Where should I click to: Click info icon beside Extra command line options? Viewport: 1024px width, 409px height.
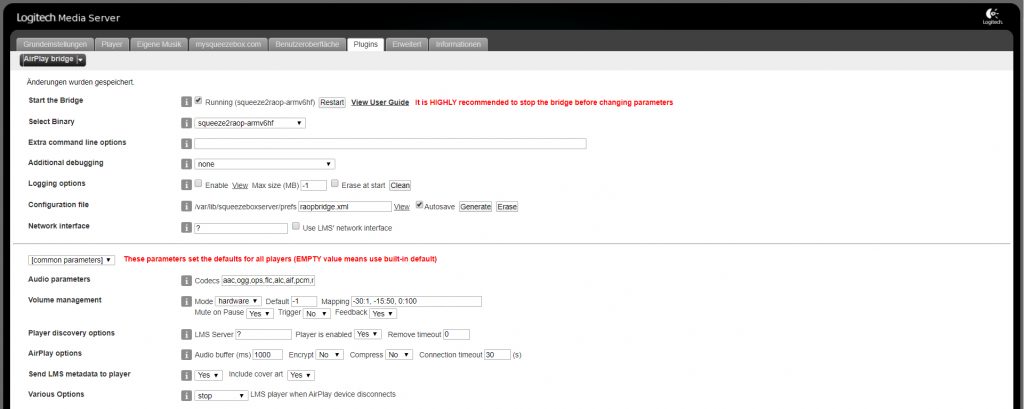coord(186,144)
